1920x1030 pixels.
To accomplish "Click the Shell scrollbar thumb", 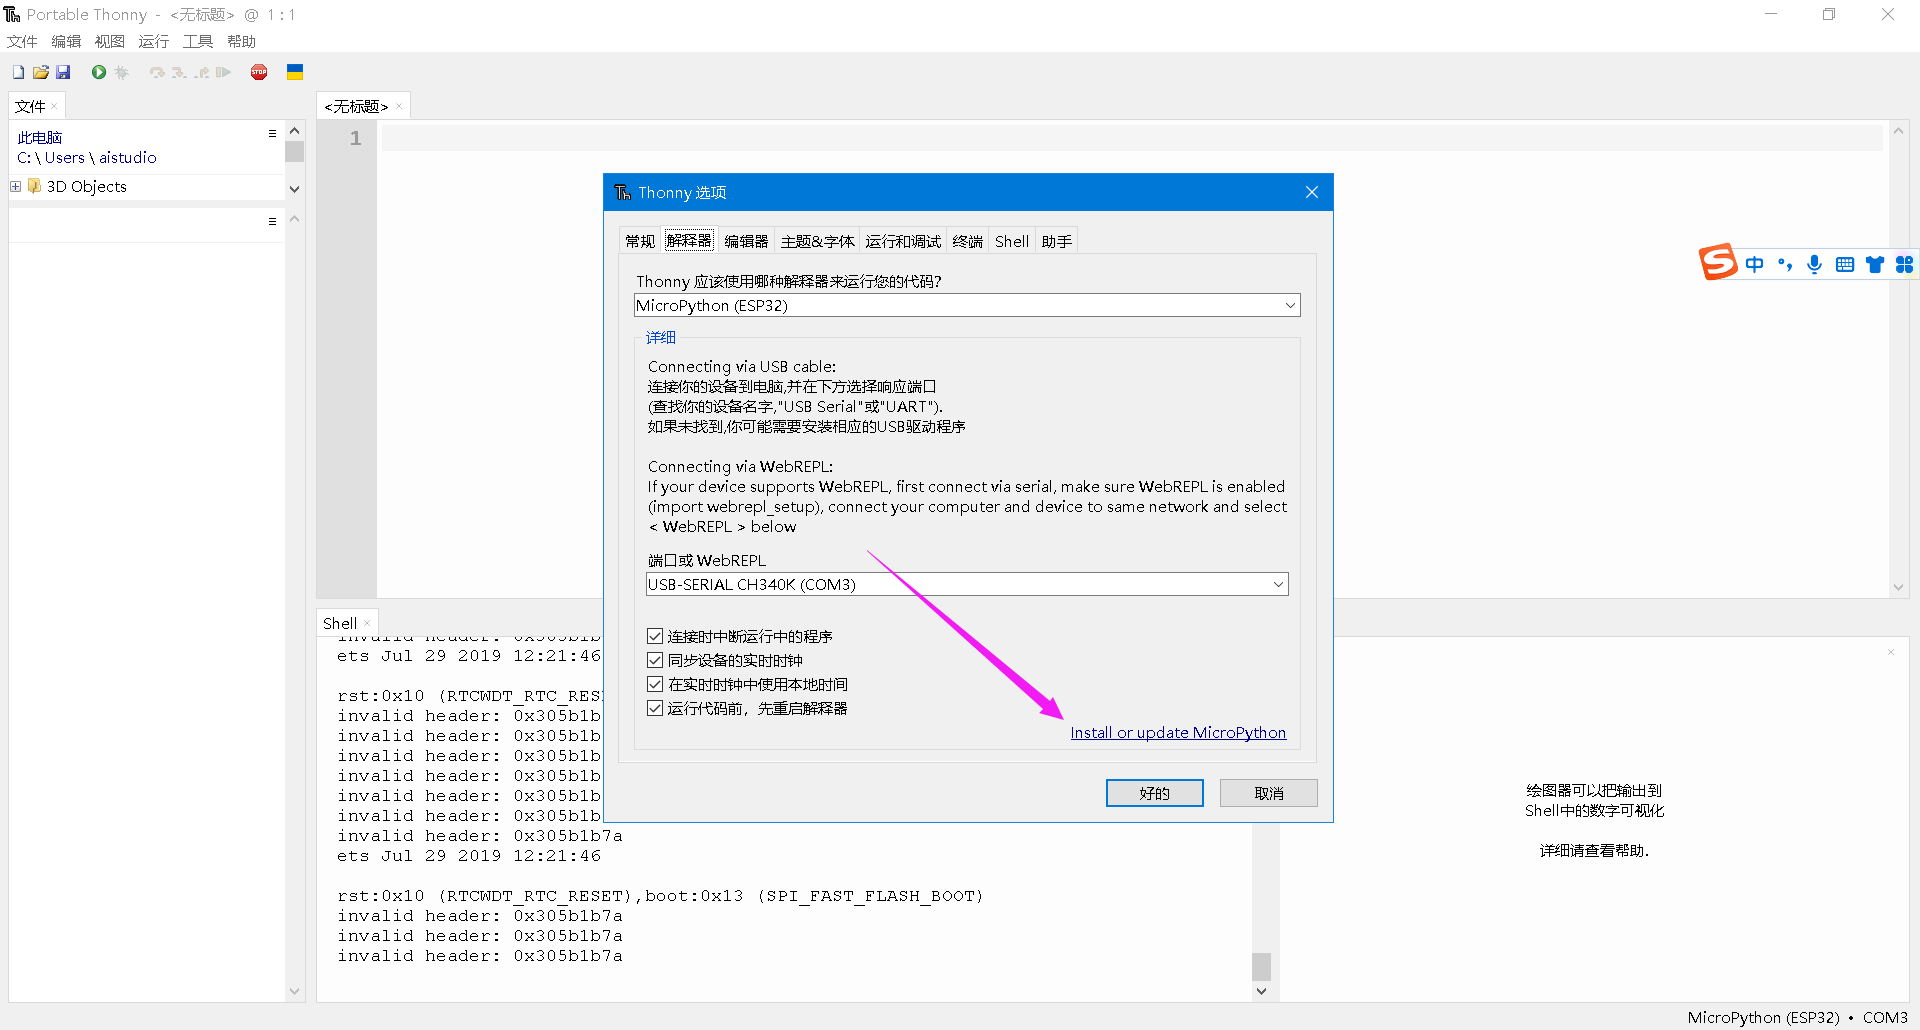I will coord(1261,966).
